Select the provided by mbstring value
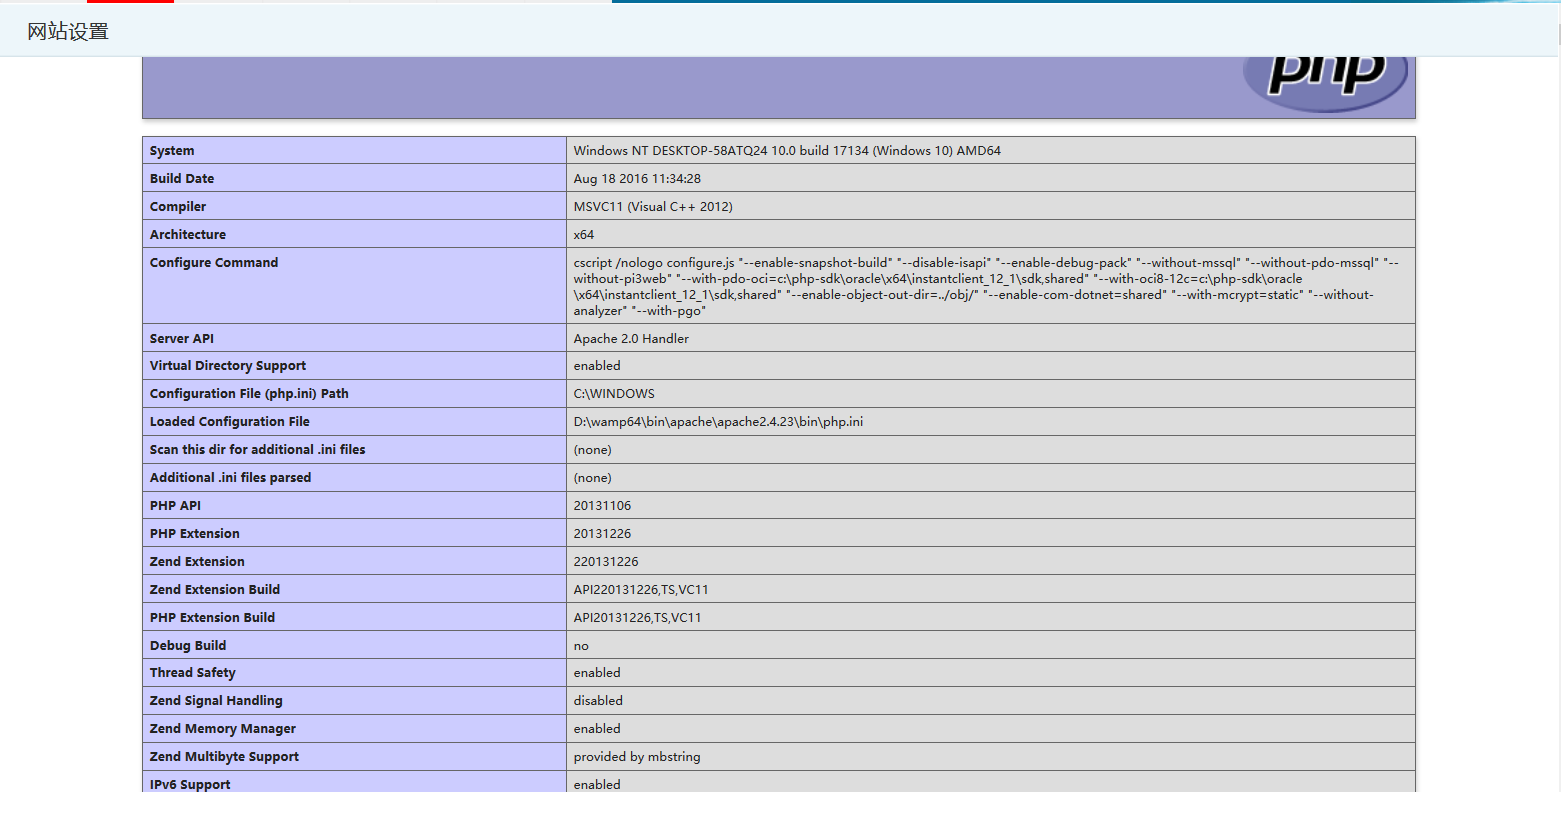The height and width of the screenshot is (820, 1561). (x=637, y=757)
